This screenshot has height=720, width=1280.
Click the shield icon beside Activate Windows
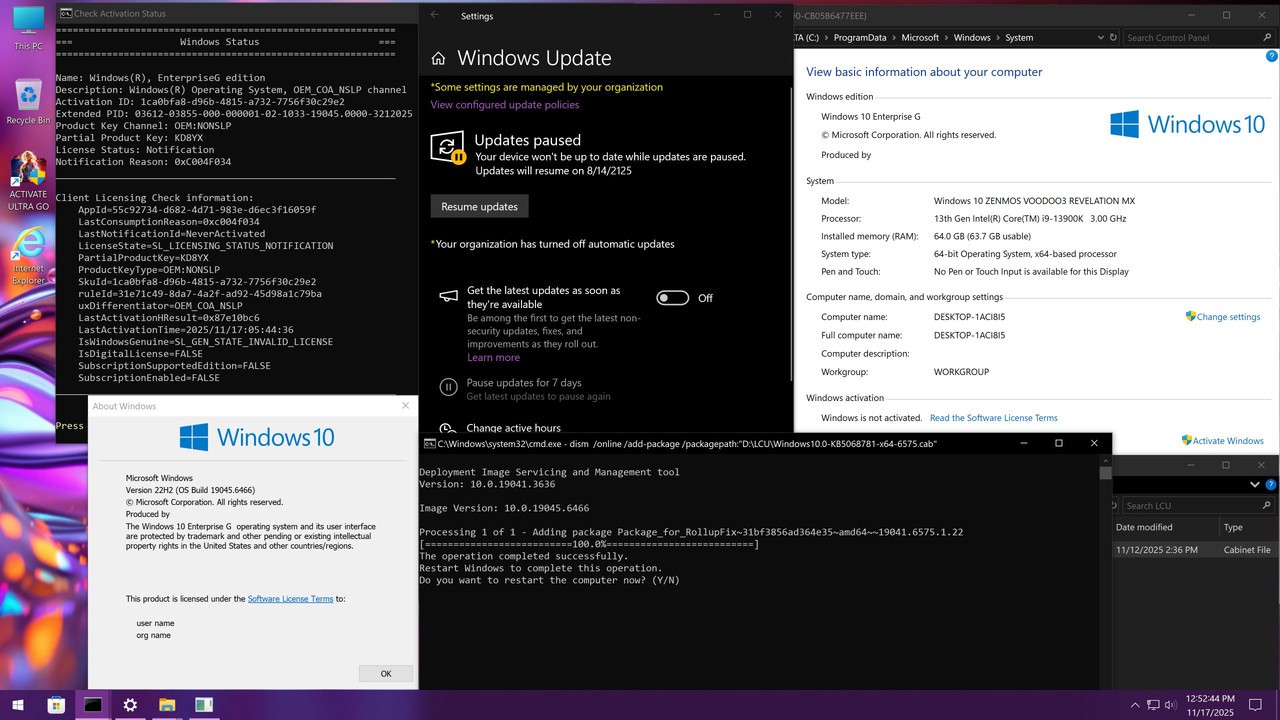1186,440
